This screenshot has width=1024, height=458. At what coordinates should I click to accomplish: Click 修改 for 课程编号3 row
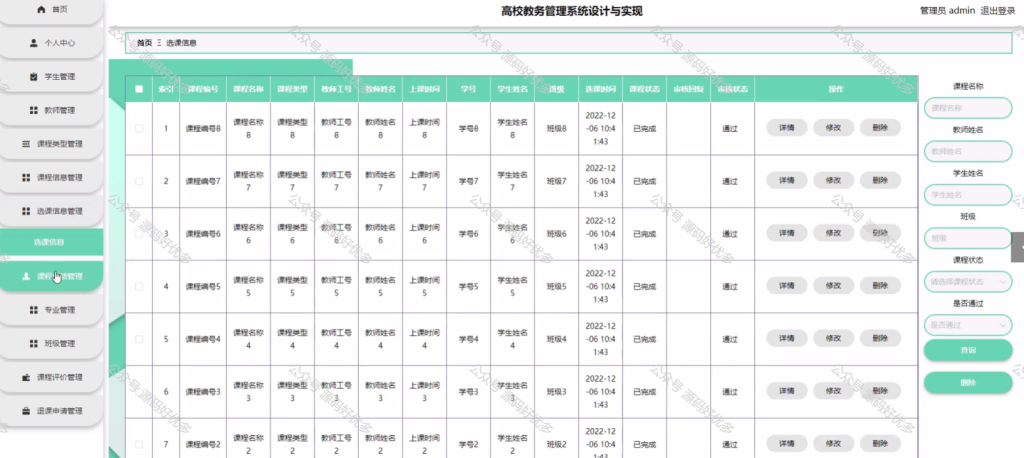[833, 391]
